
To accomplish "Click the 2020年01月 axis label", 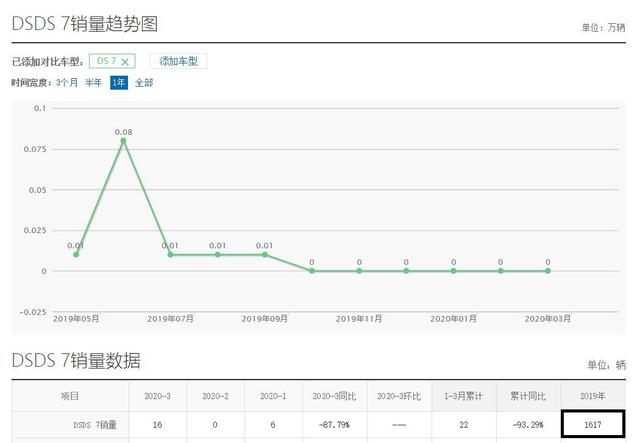I will pyautogui.click(x=453, y=318).
